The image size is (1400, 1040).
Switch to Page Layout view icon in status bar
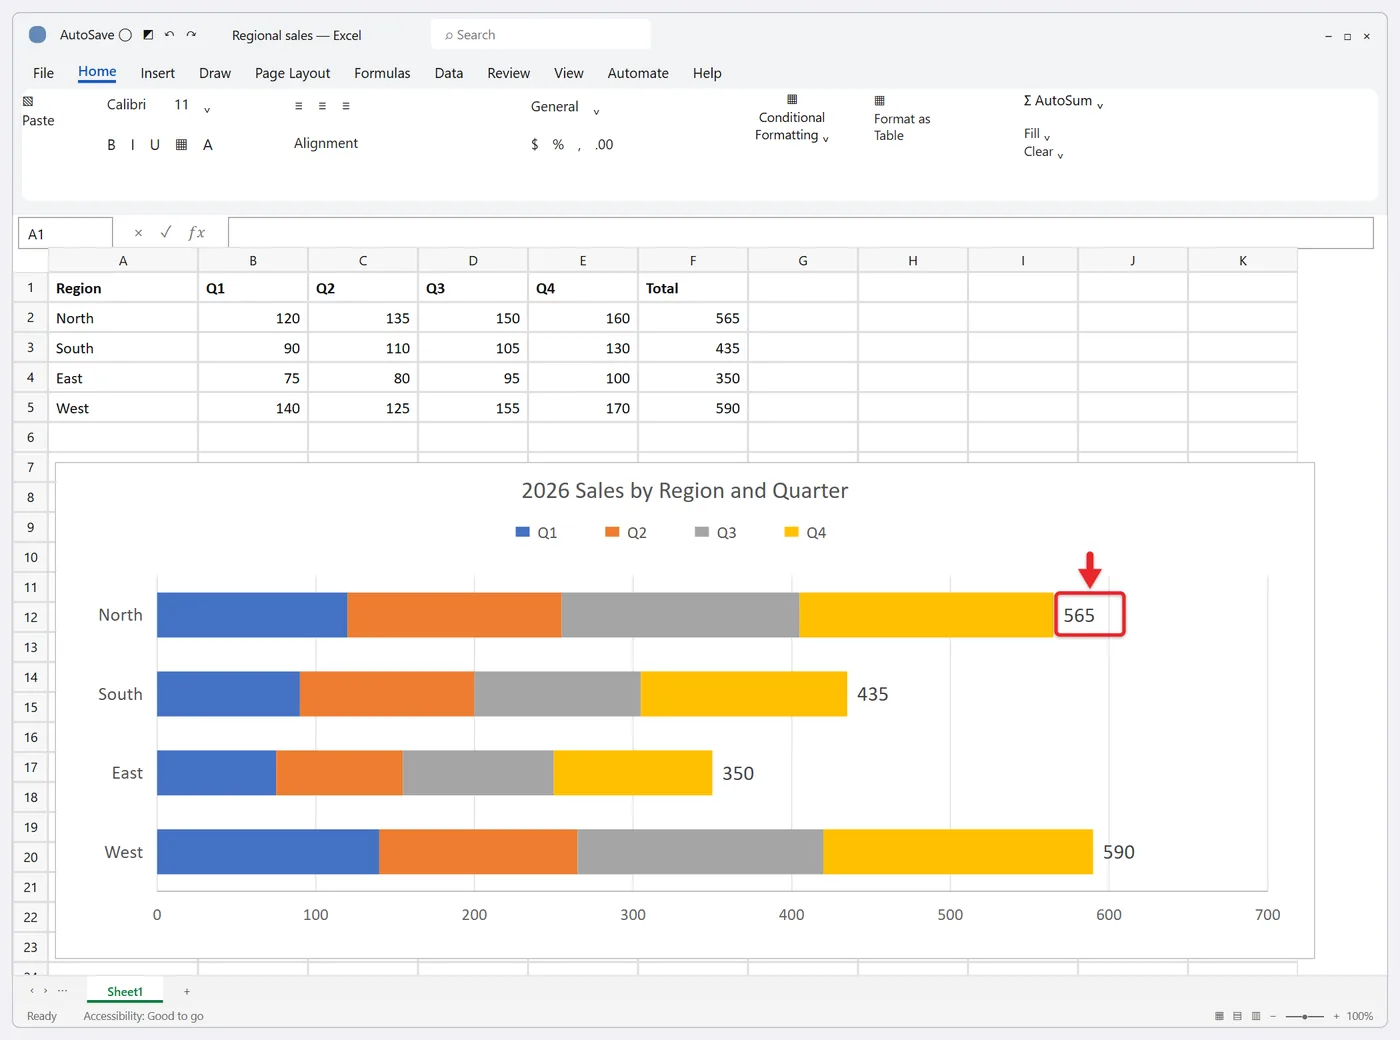[1237, 1016]
